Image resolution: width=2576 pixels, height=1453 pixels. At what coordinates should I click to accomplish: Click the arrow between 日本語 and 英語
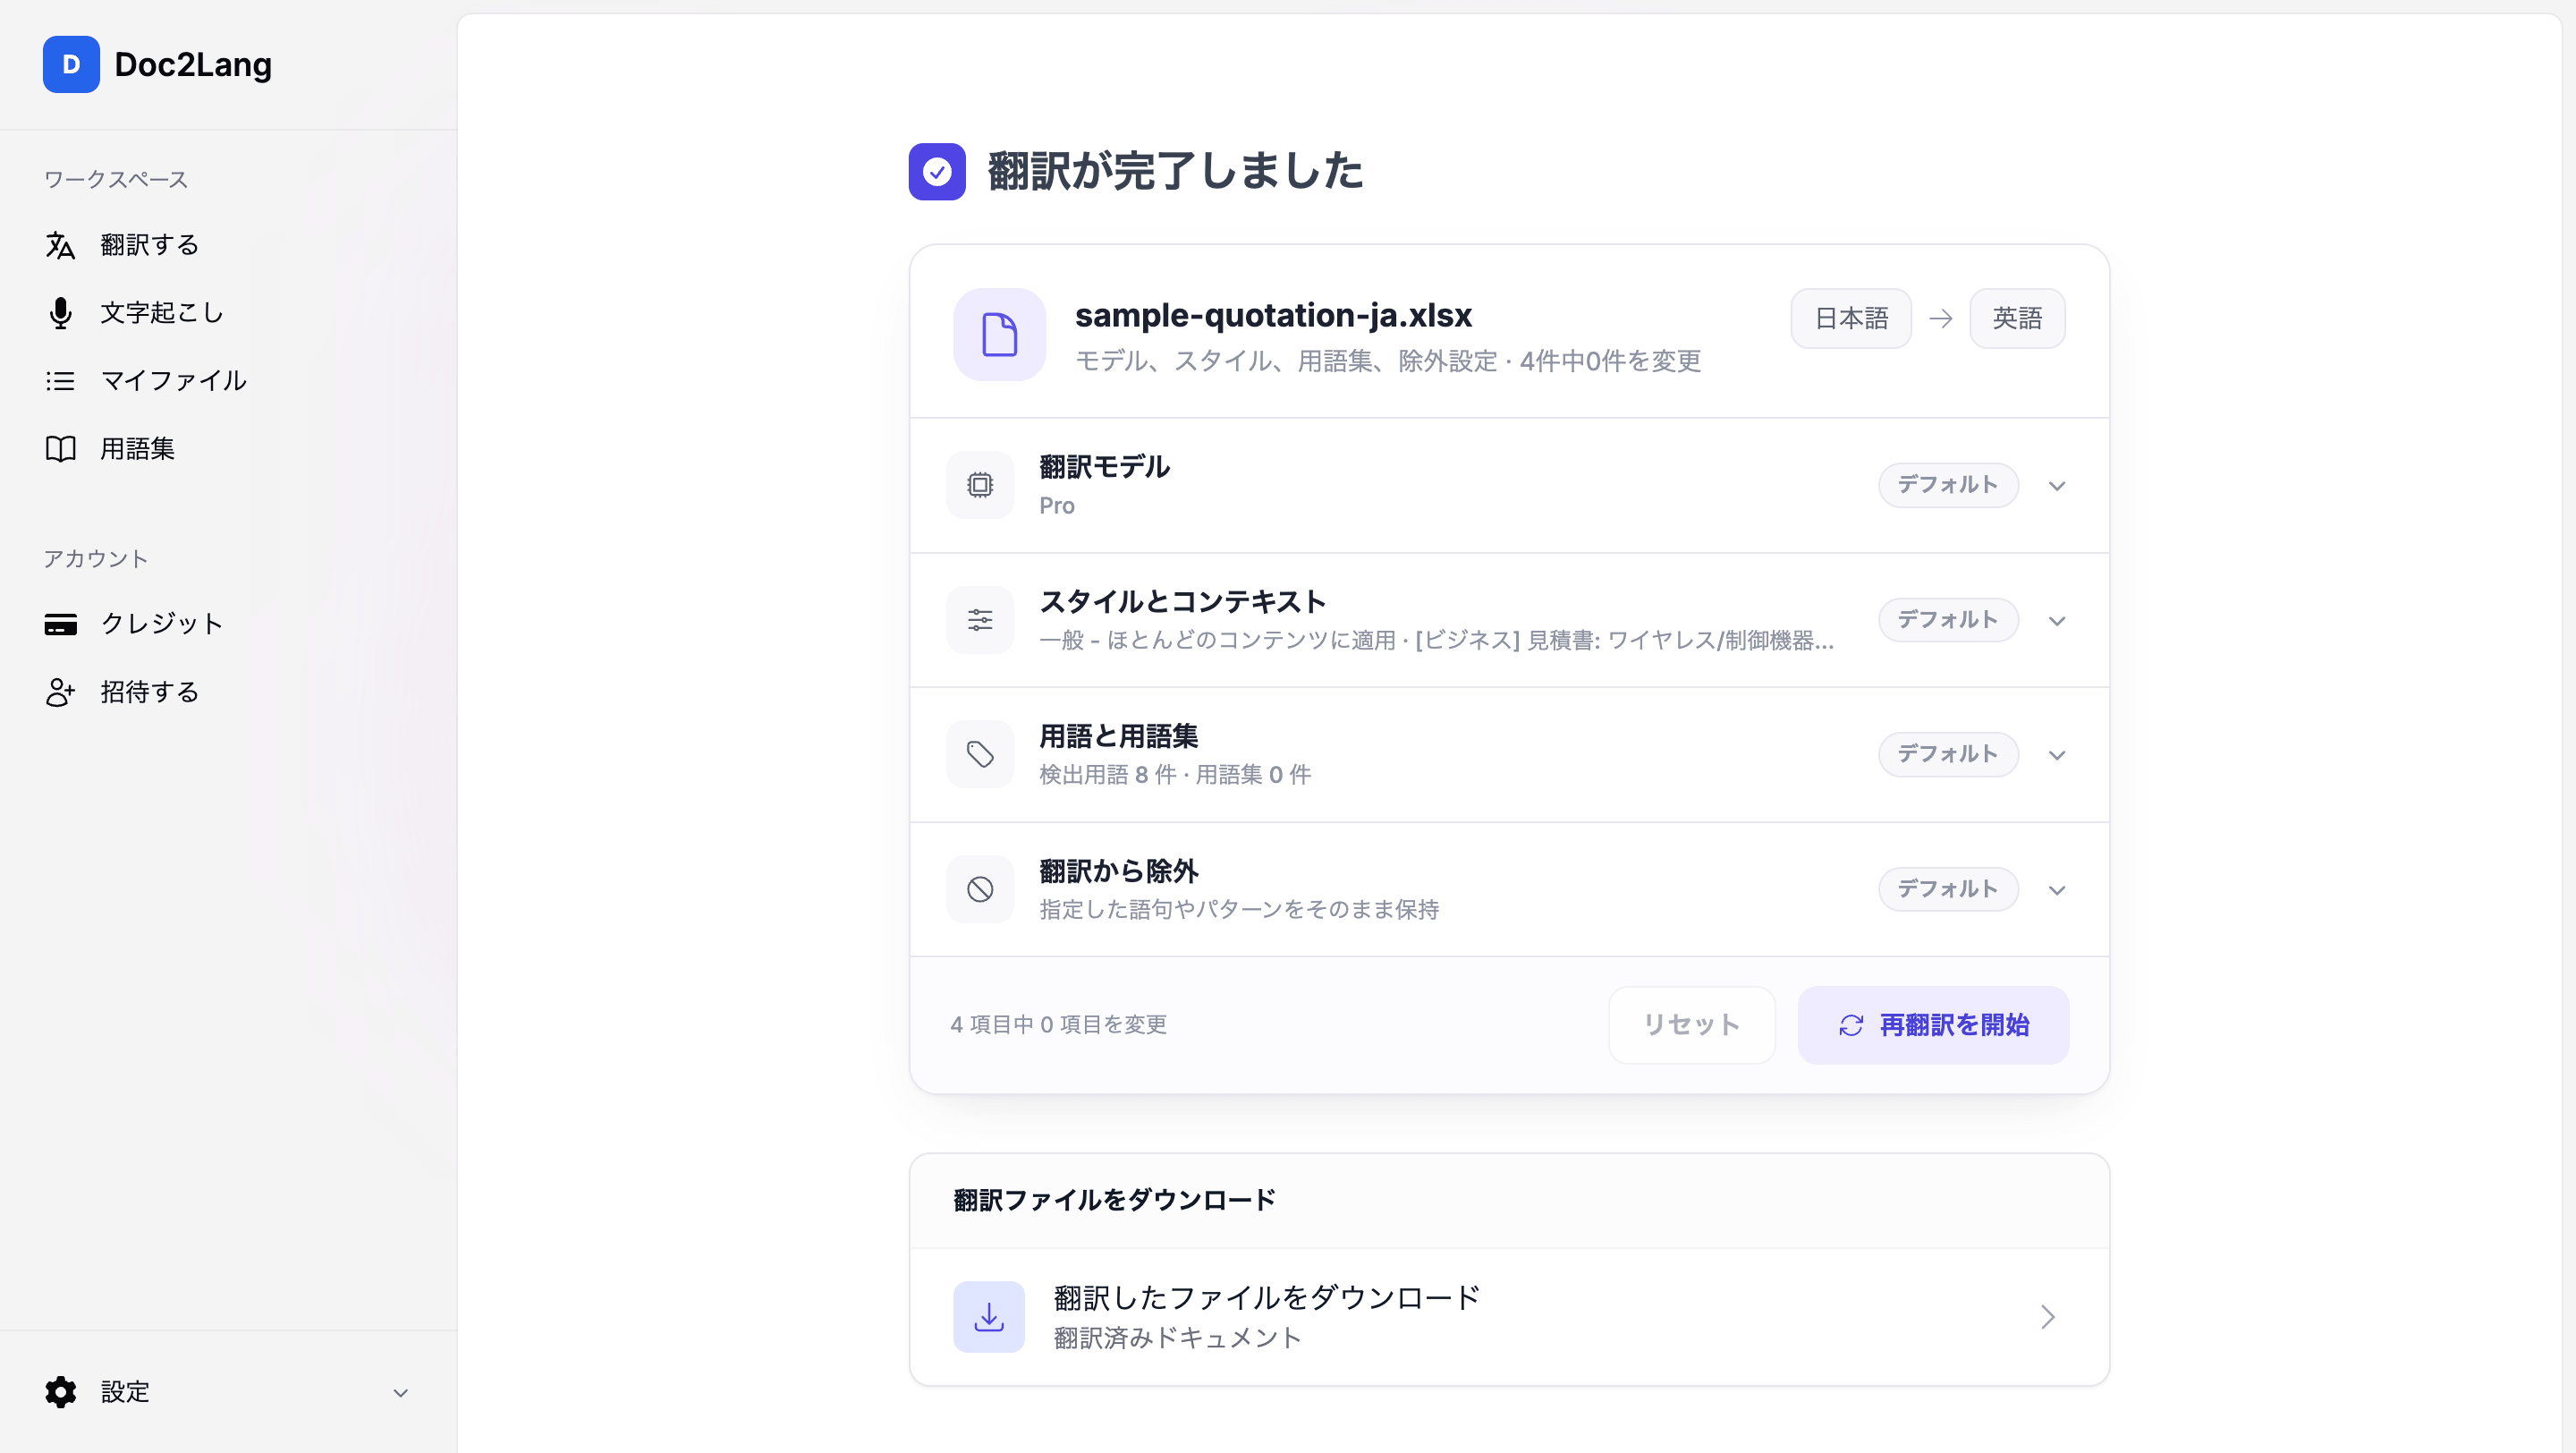click(1941, 318)
